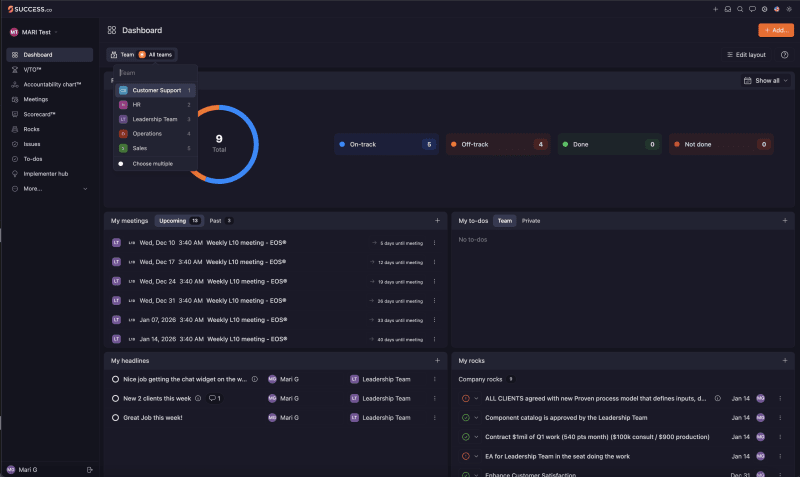This screenshot has height=477, width=800.
Task: Expand the ALL CLIENTS rock chevron
Action: pyautogui.click(x=476, y=398)
